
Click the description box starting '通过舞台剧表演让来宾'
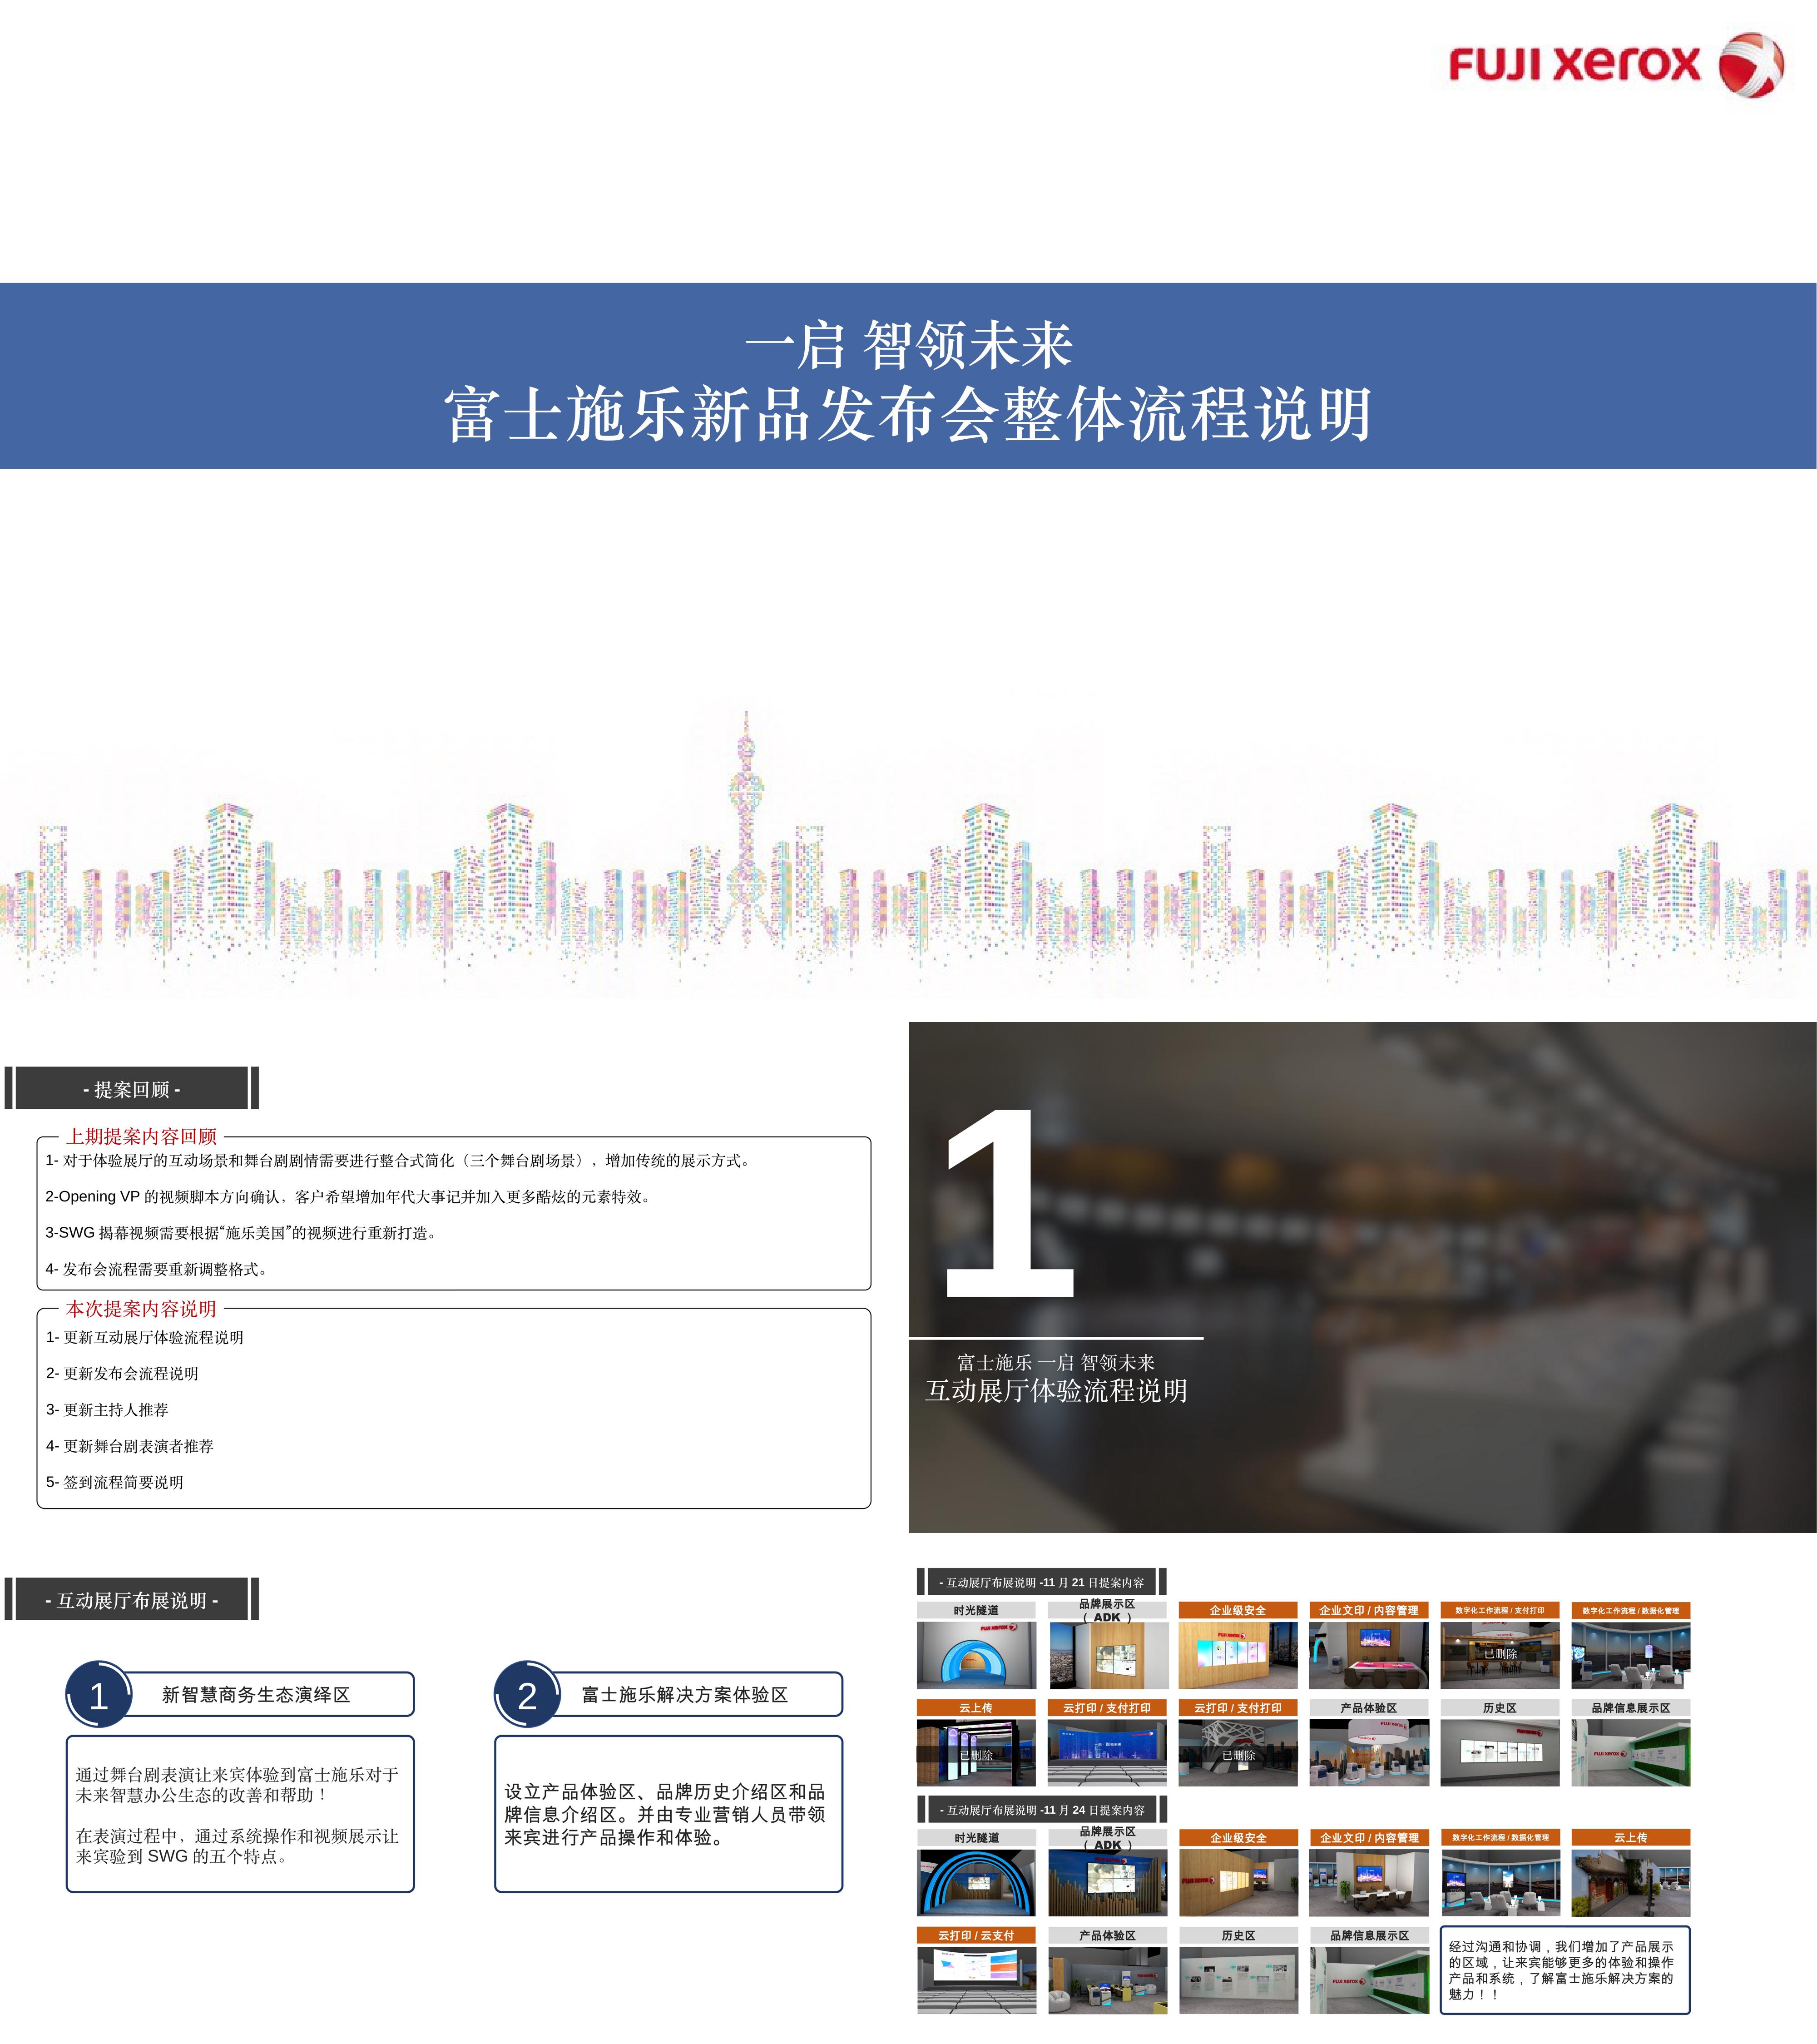tap(240, 1814)
